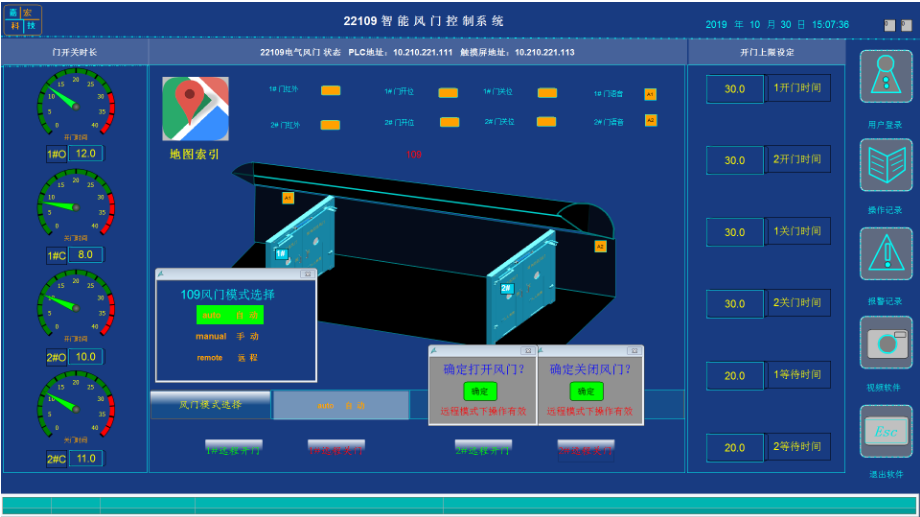
Task: Select the auto 自动 mode option
Action: click(230, 315)
